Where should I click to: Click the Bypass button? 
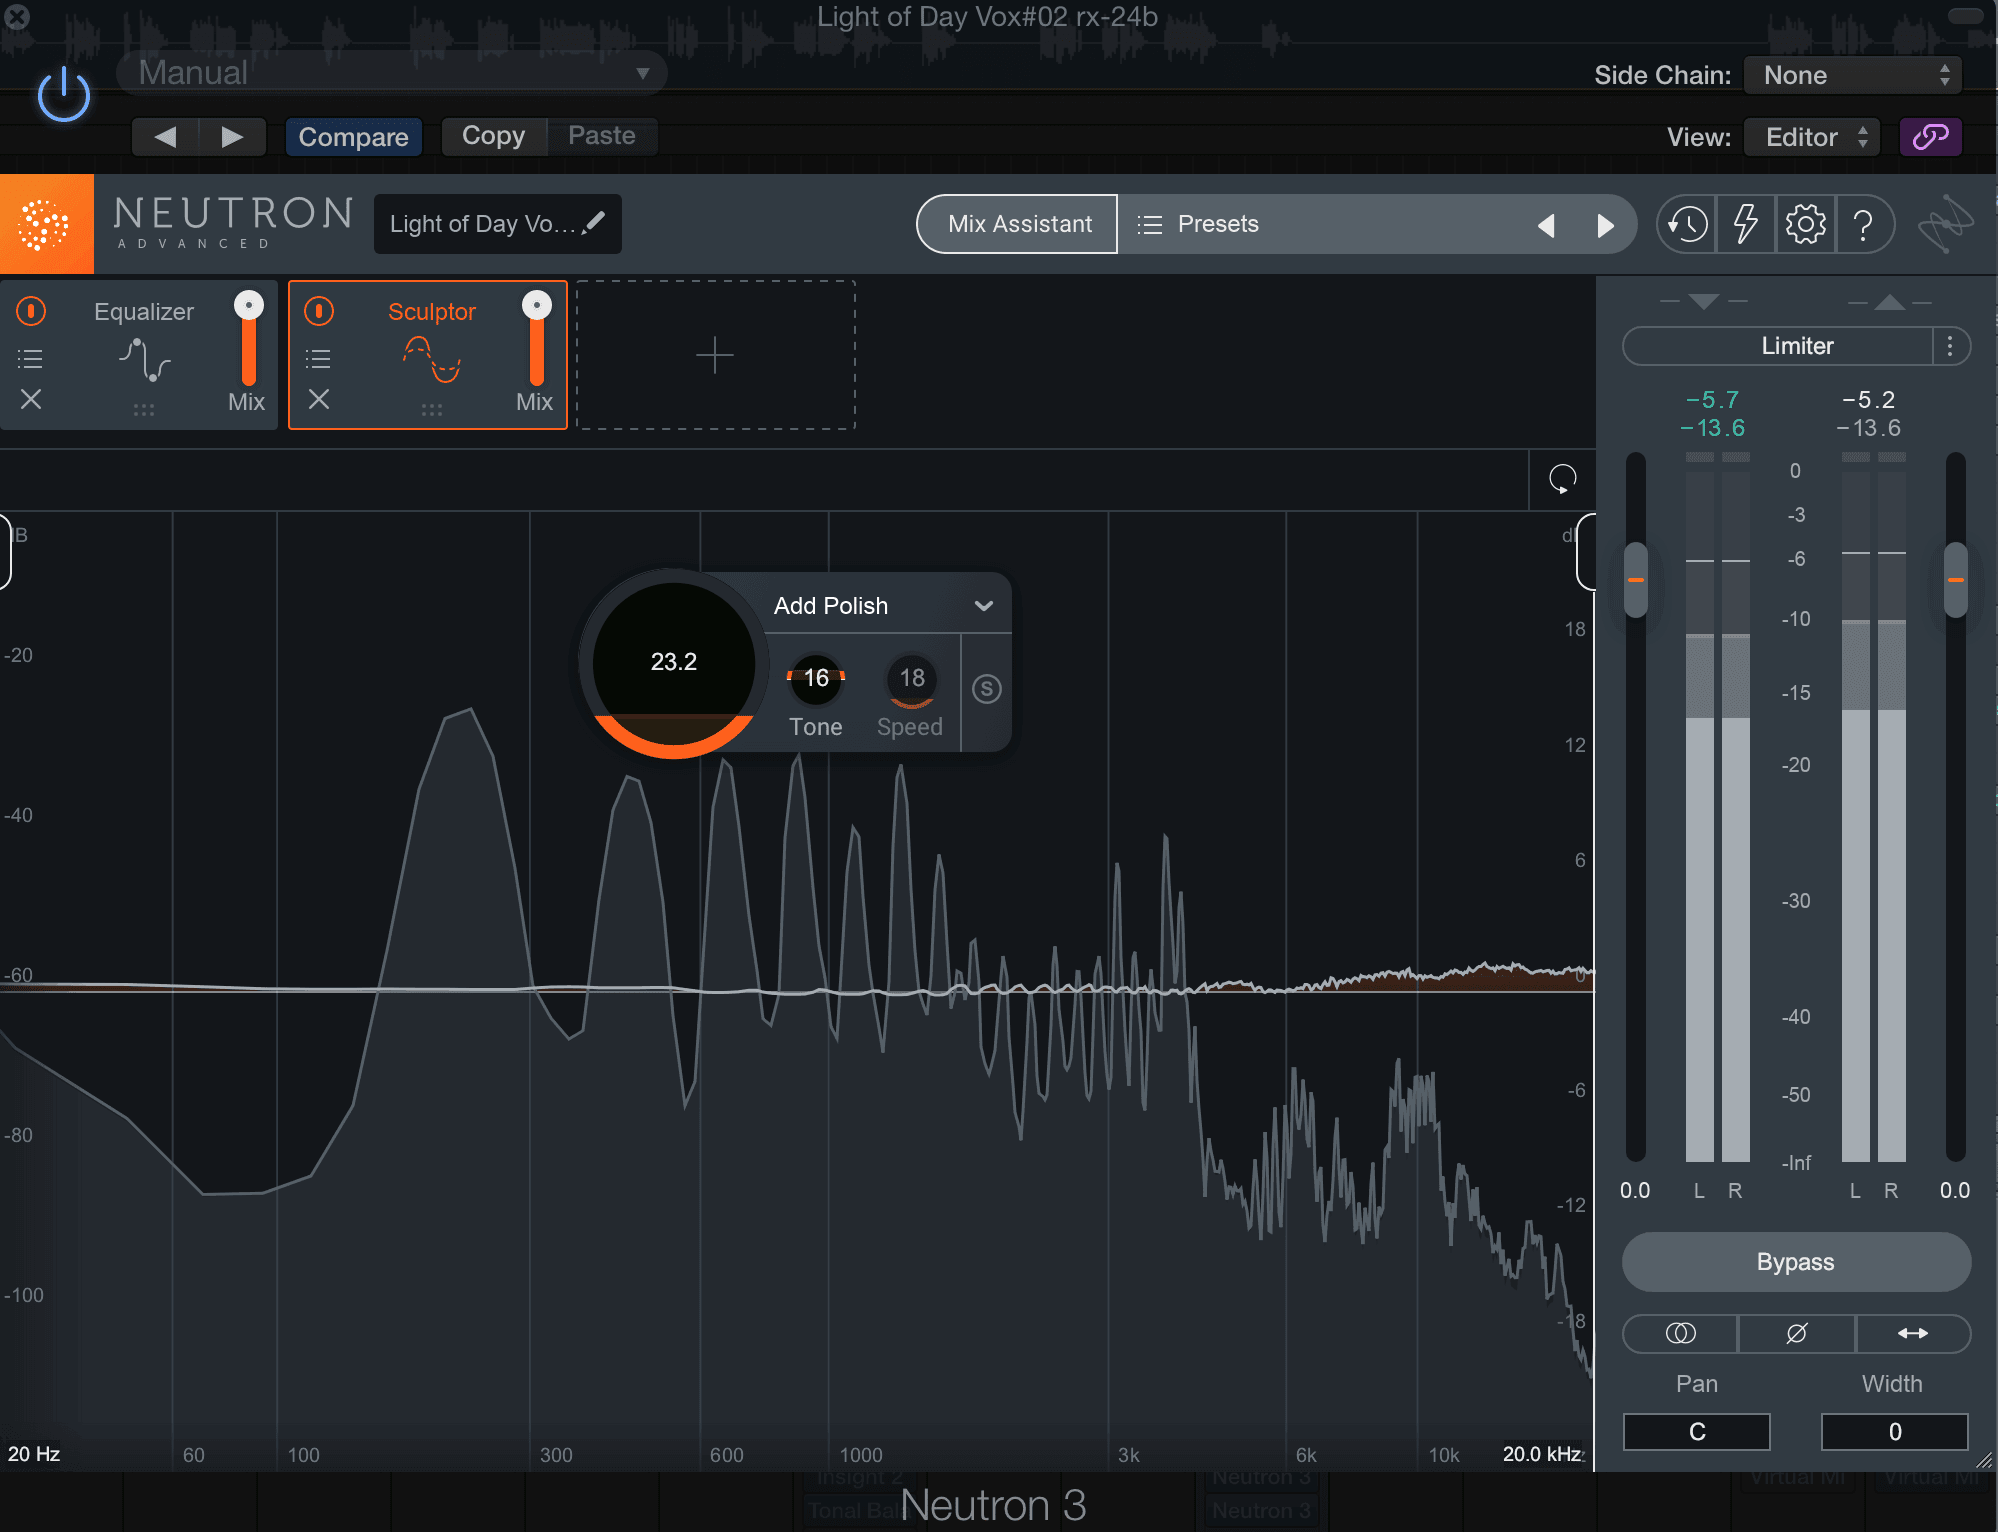[x=1796, y=1262]
